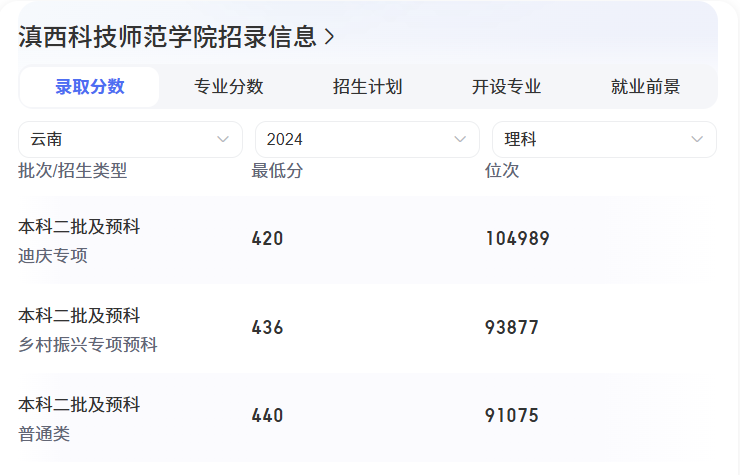The height and width of the screenshot is (475, 740).
Task: Click the rank value 93877
Action: point(512,327)
